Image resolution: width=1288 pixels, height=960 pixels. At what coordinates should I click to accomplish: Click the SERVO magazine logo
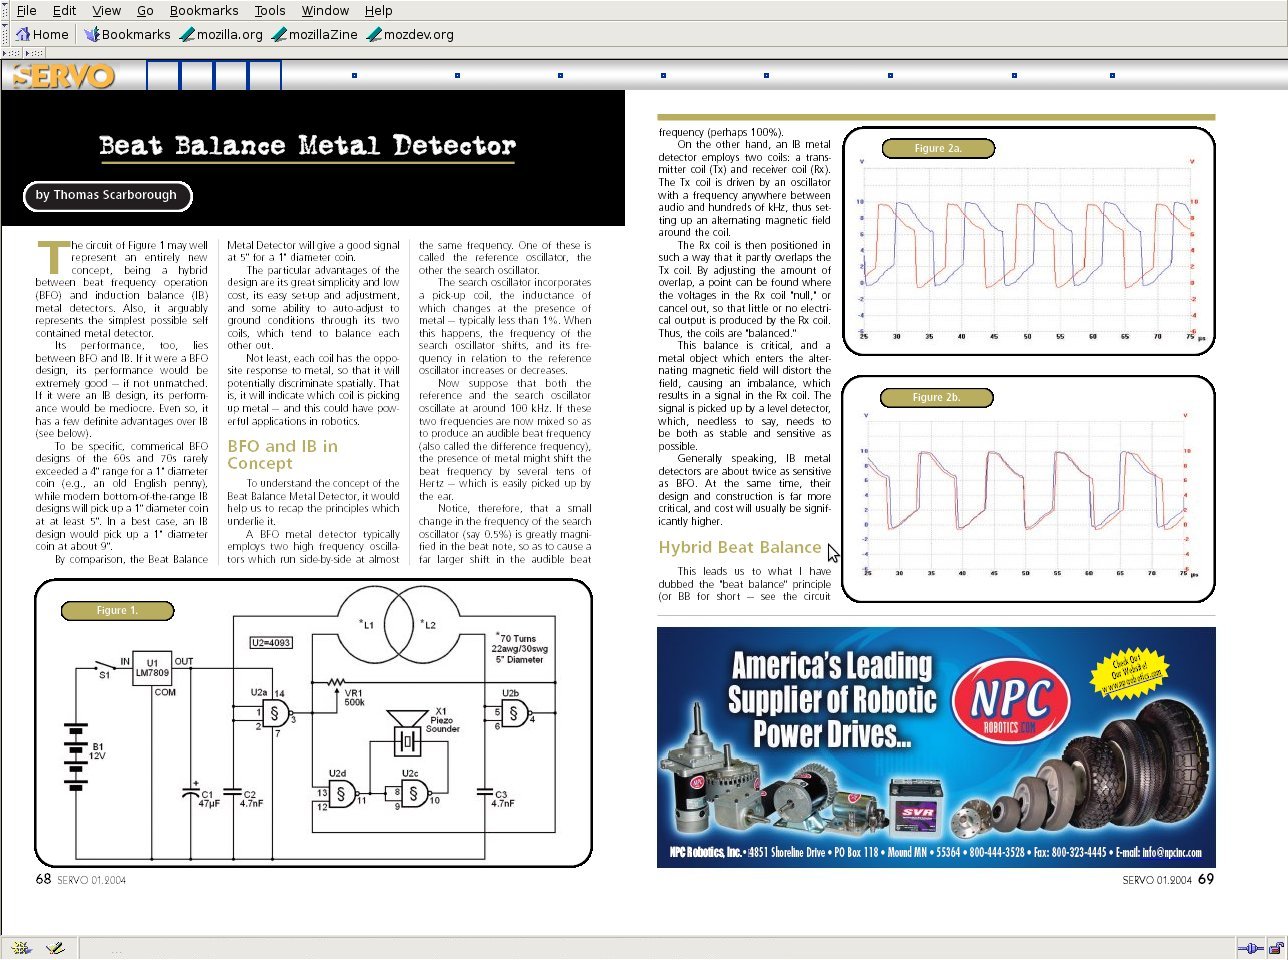[62, 76]
